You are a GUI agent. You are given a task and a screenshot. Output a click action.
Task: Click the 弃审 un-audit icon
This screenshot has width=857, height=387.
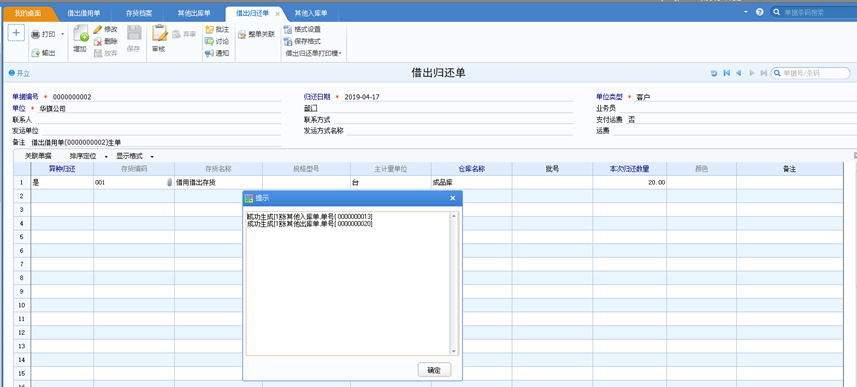177,34
